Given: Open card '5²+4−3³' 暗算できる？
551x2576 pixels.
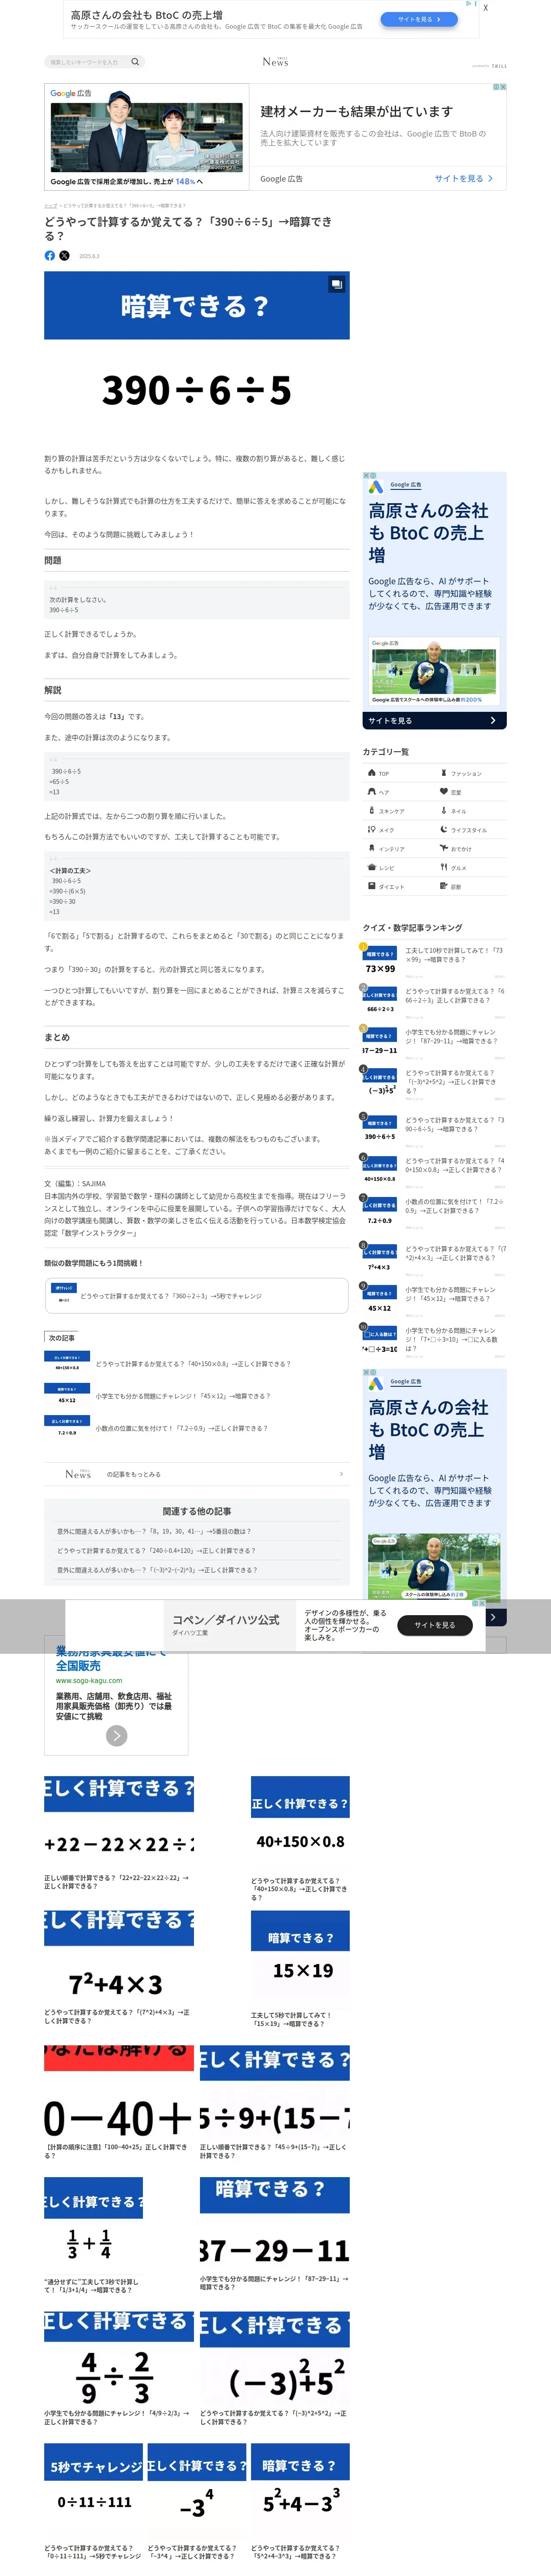Looking at the screenshot, I should point(300,2502).
